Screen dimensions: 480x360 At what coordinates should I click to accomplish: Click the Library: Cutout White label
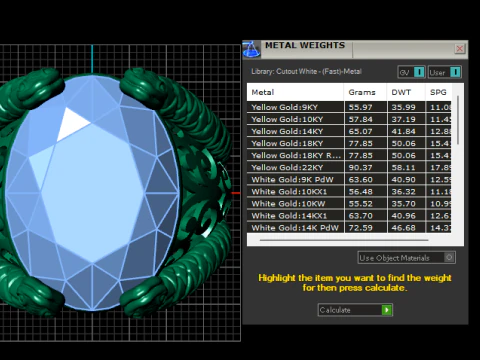pos(306,71)
